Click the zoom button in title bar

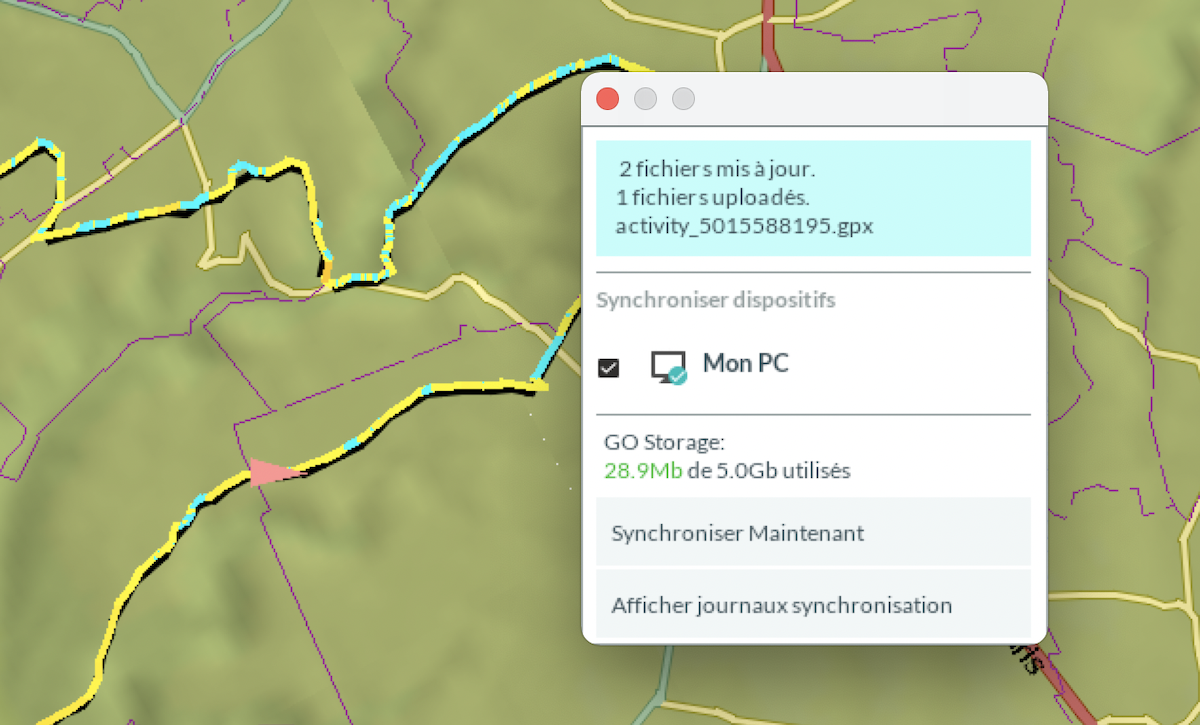(x=683, y=99)
